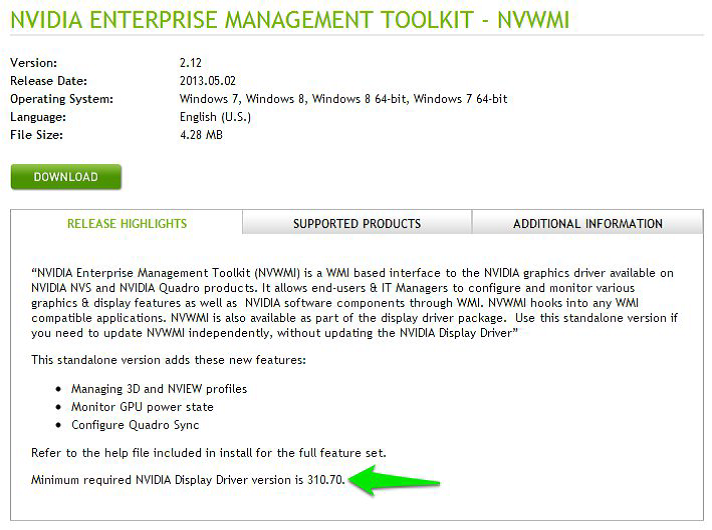Click the Monitor GPU power state bullet
Viewport: 712px width, 530px height.
point(142,407)
